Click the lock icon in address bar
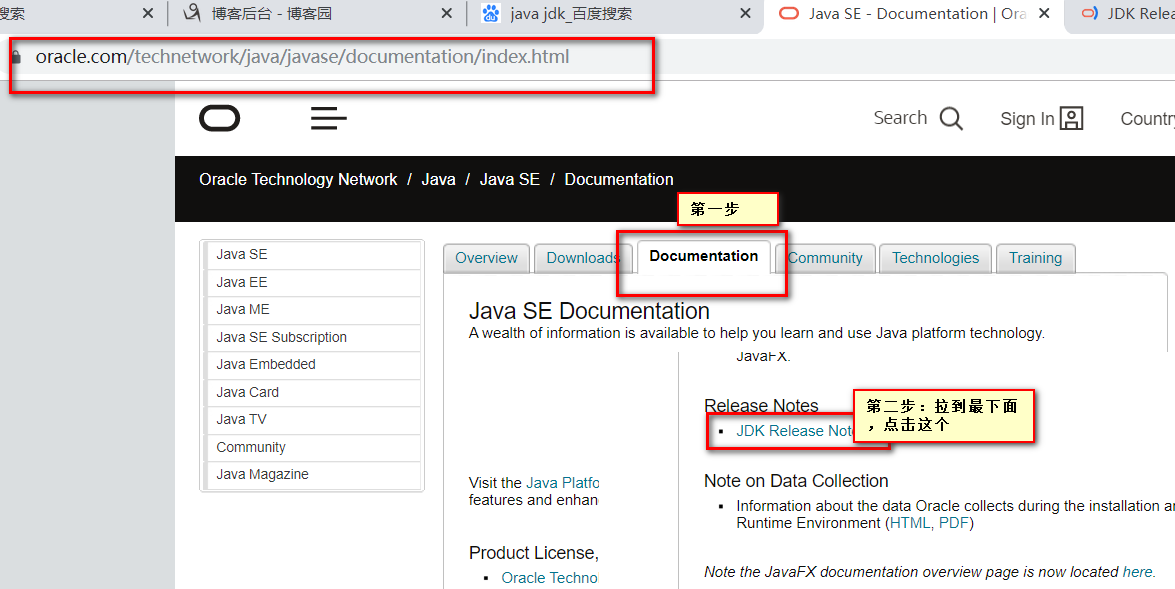This screenshot has height=589, width=1175. 16,57
